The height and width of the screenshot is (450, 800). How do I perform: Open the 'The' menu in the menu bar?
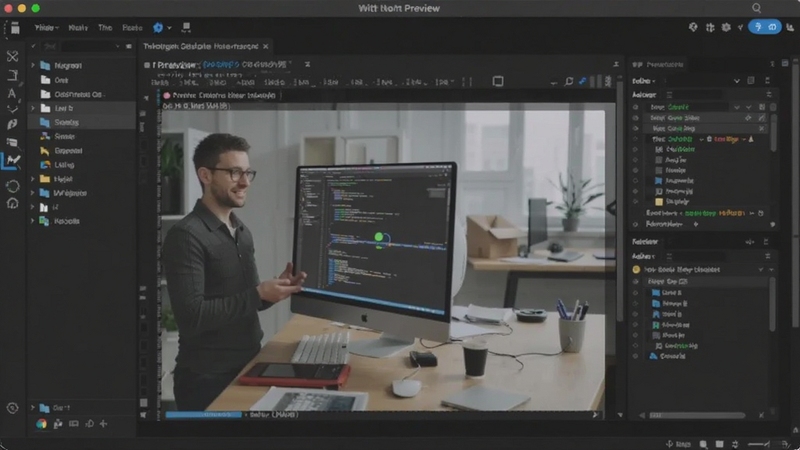(105, 28)
